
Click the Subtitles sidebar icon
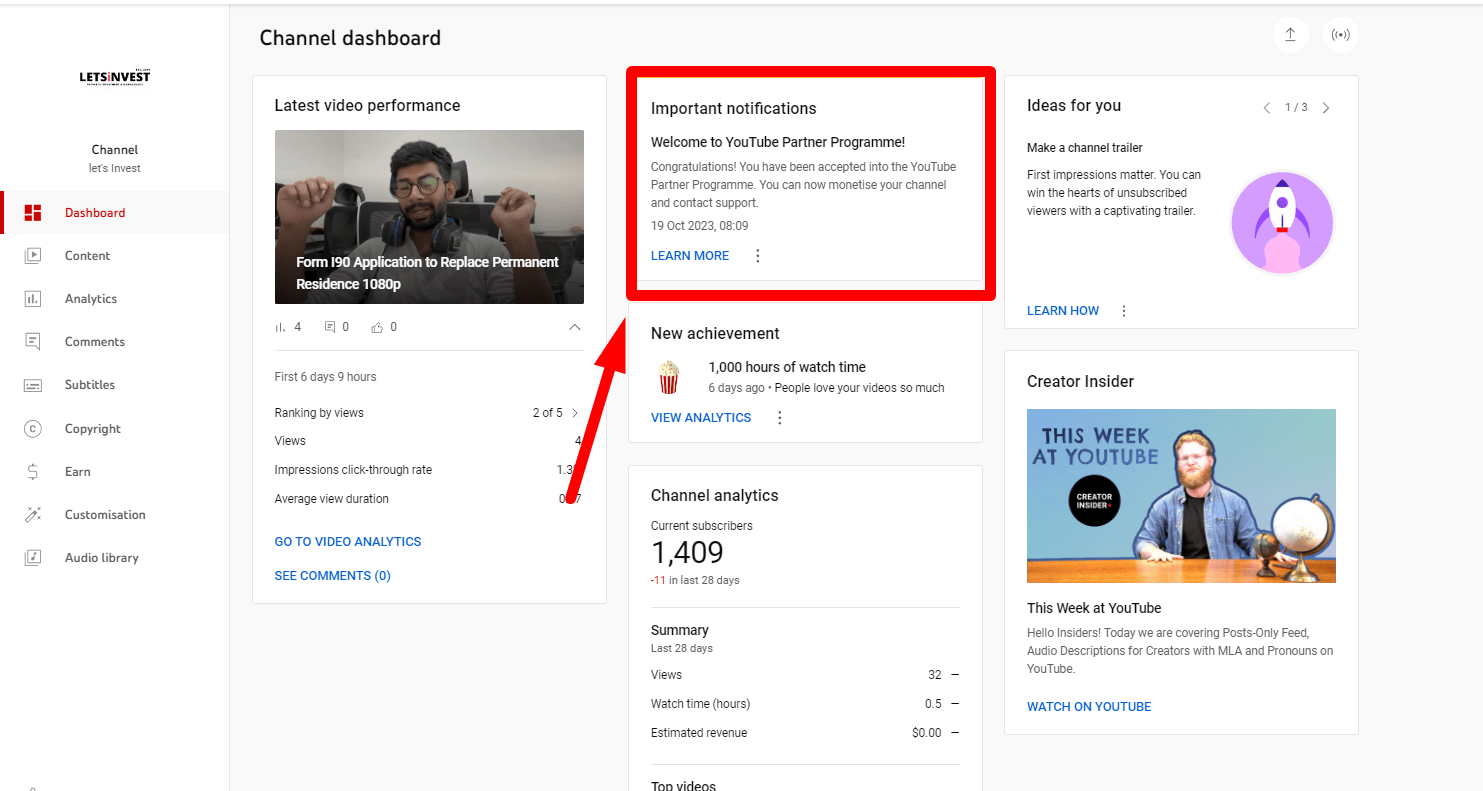point(33,385)
